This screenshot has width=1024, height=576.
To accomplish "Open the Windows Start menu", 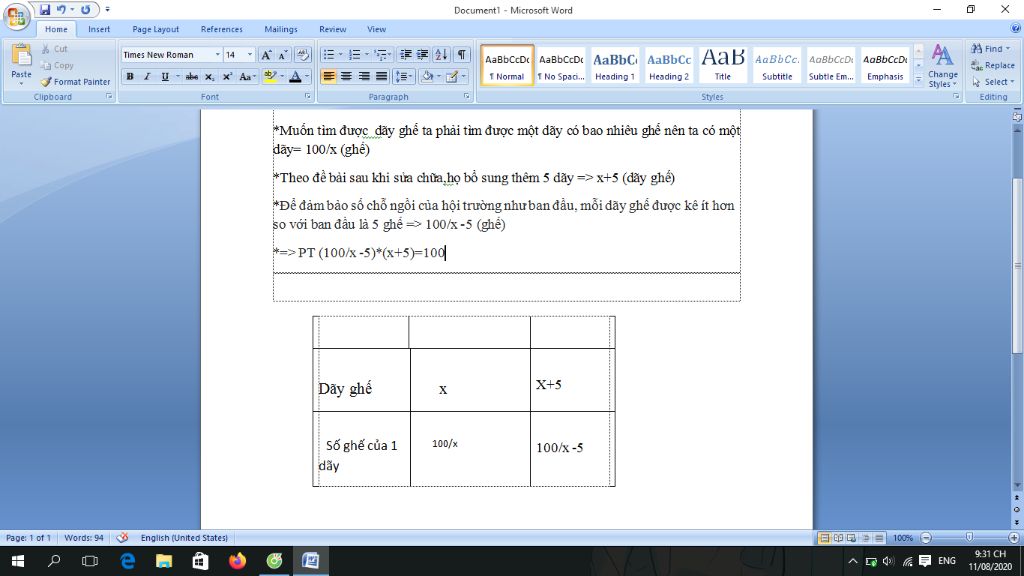I will point(18,561).
